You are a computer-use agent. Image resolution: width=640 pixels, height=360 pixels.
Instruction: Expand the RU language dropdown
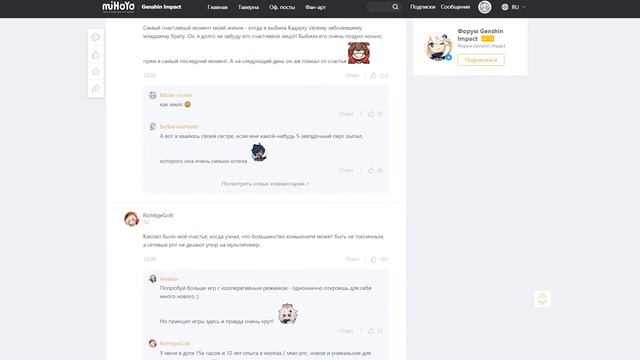click(518, 7)
